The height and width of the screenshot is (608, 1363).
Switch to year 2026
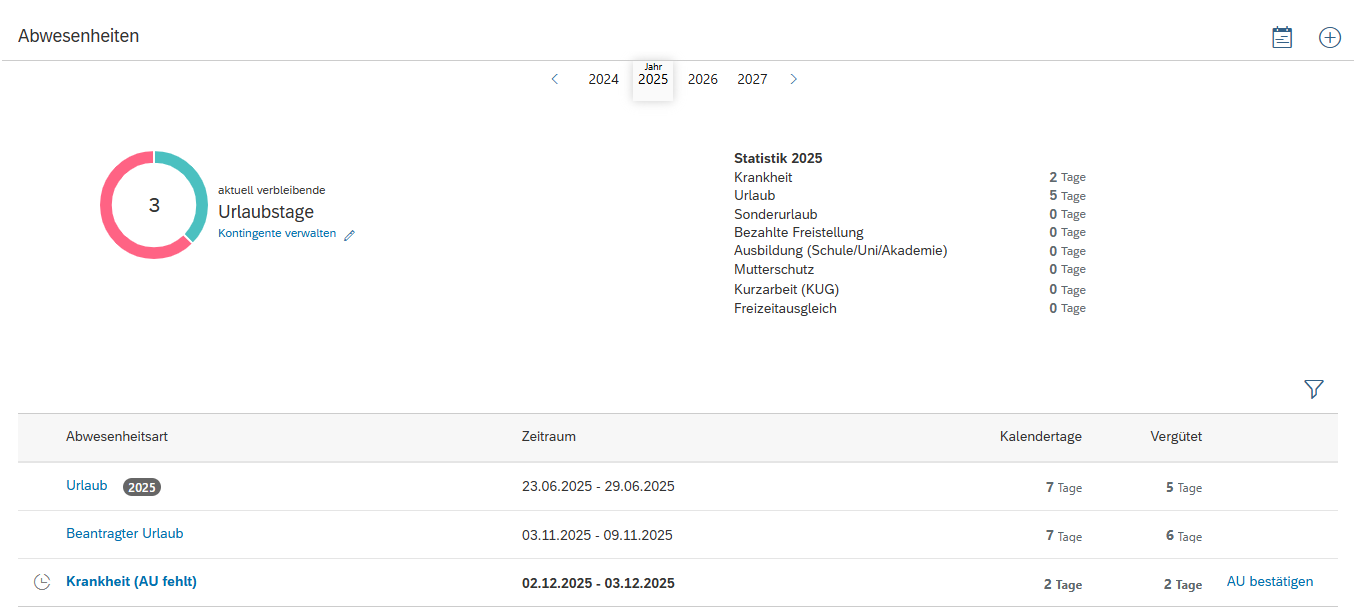[702, 79]
